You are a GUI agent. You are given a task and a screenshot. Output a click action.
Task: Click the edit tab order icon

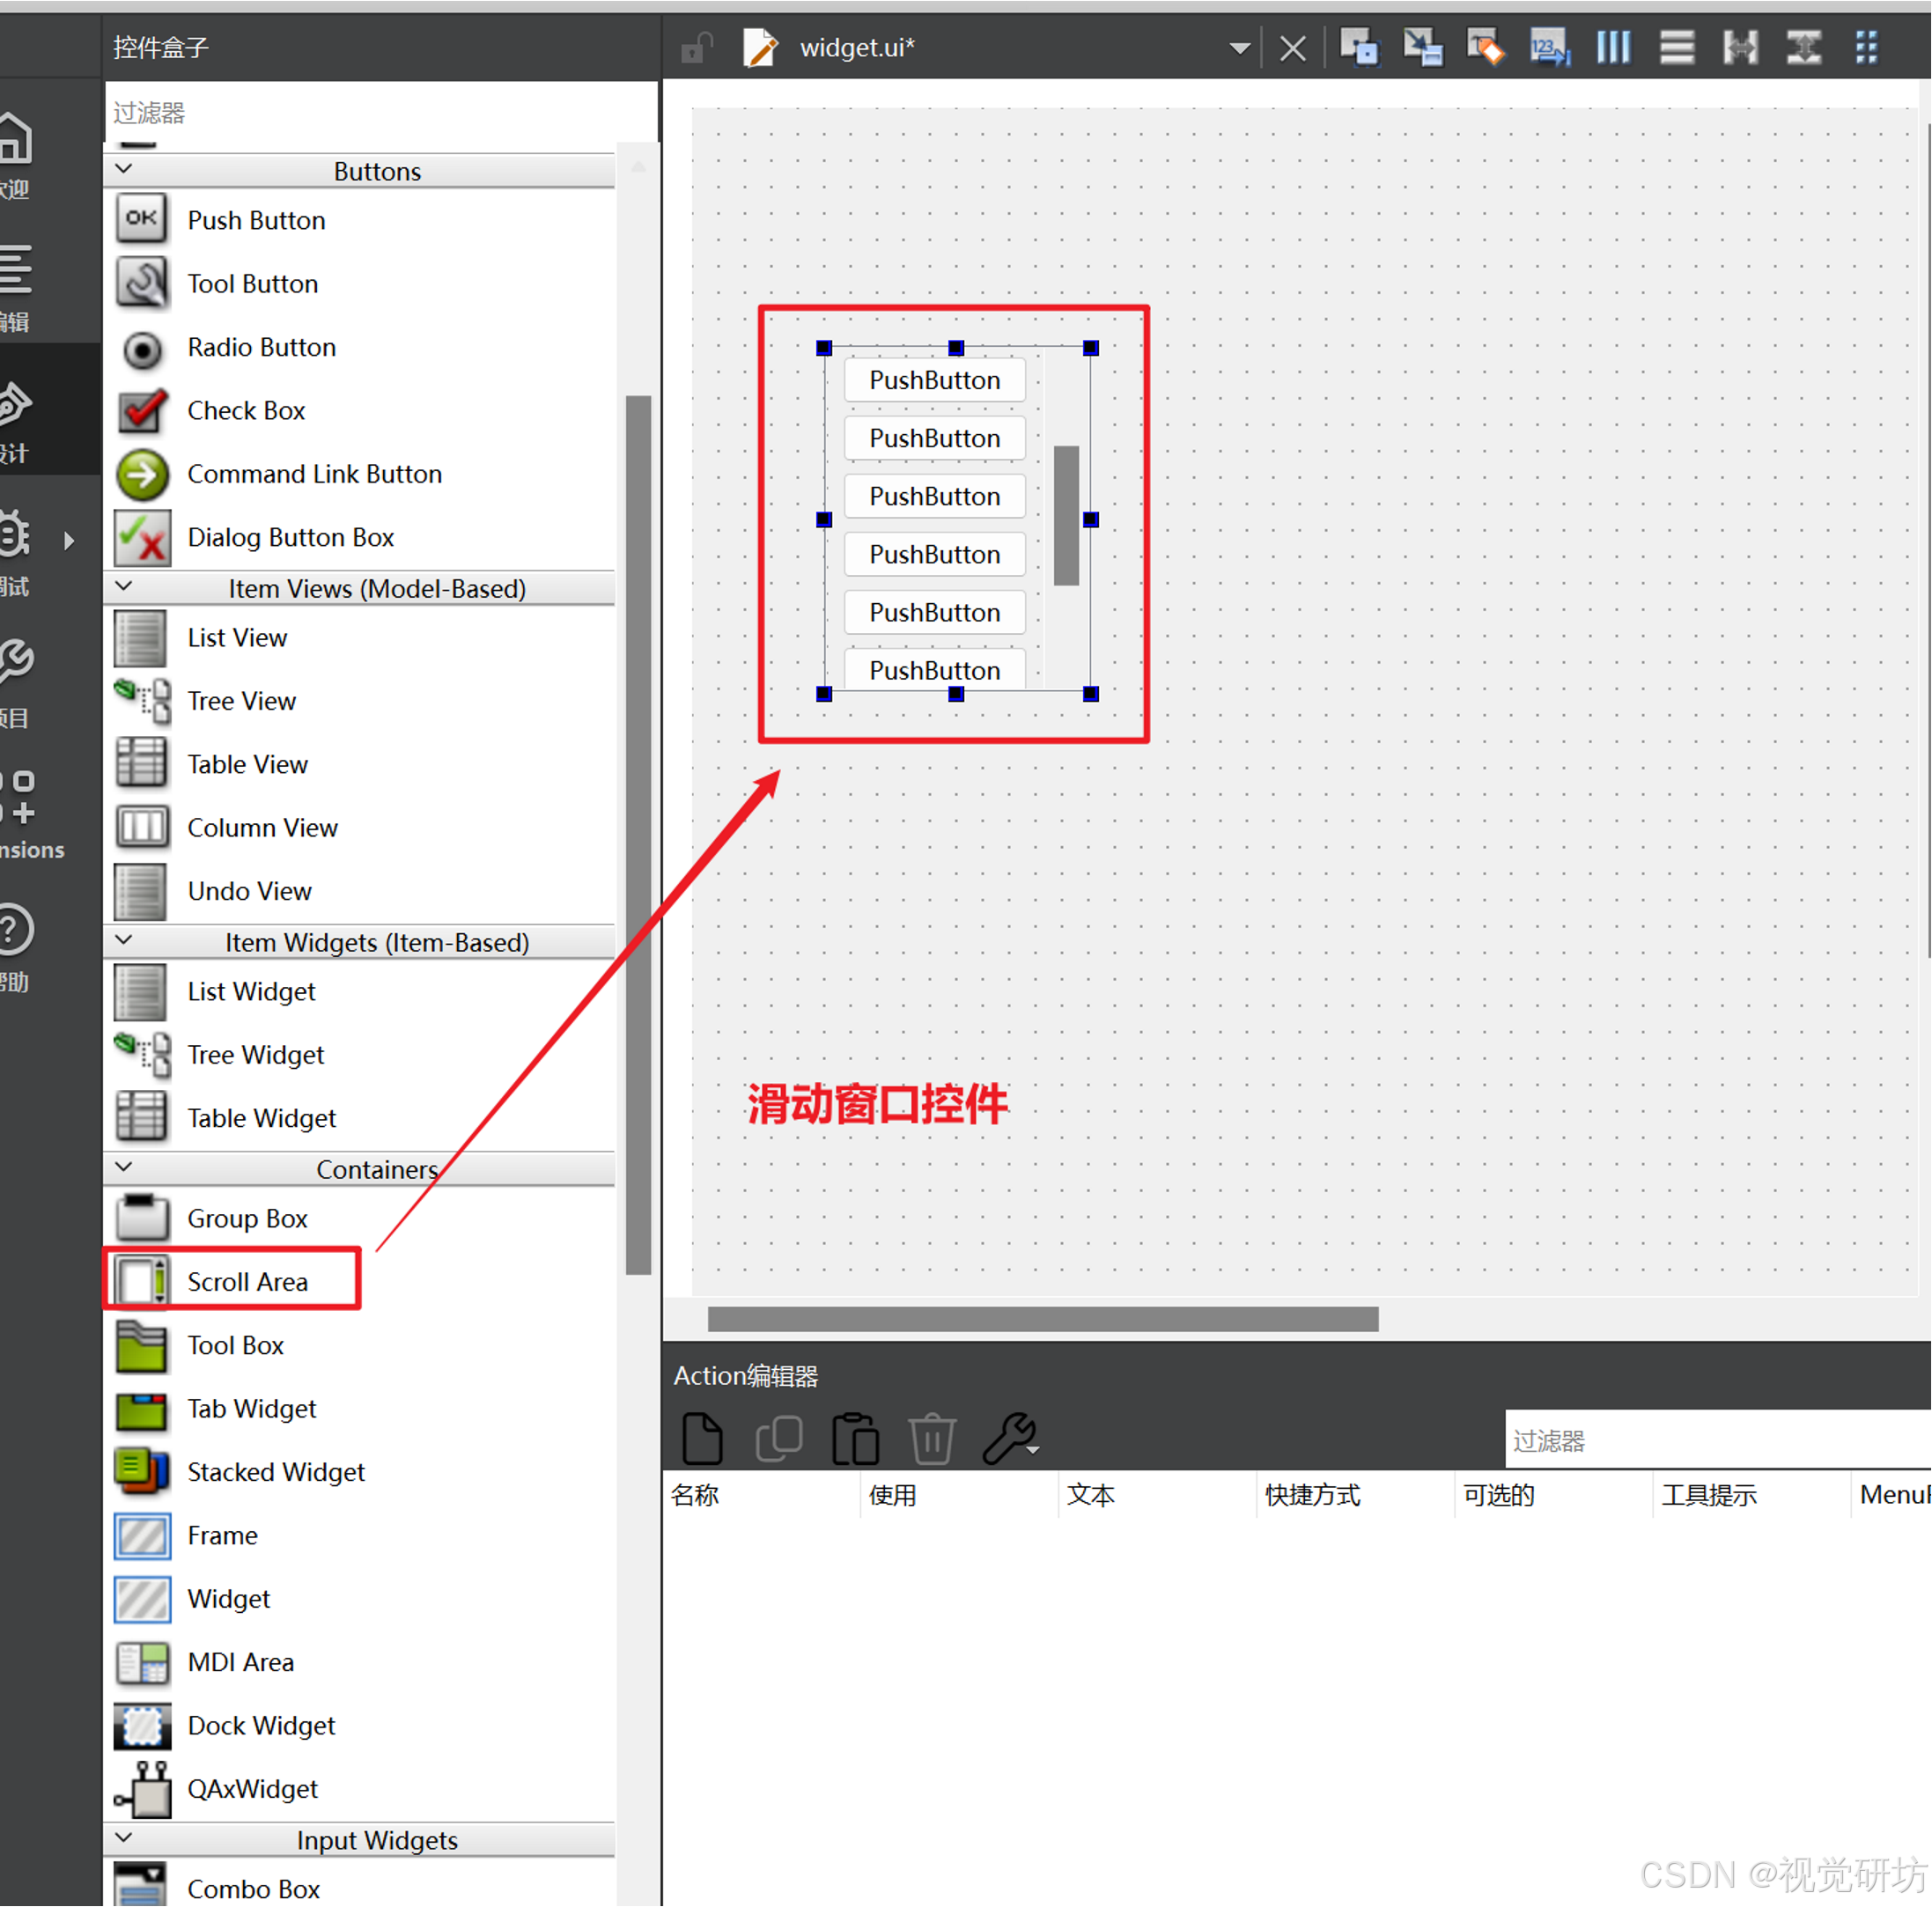coord(1549,47)
